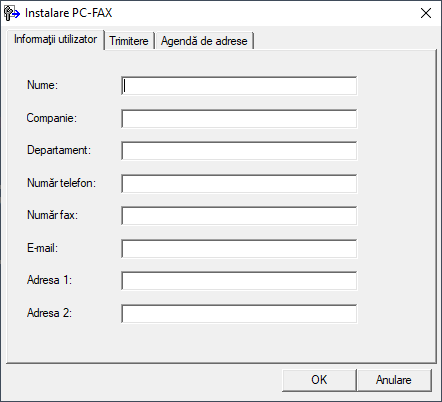442x402 pixels.
Task: Click the Număr telefon input field
Action: [x=239, y=183]
